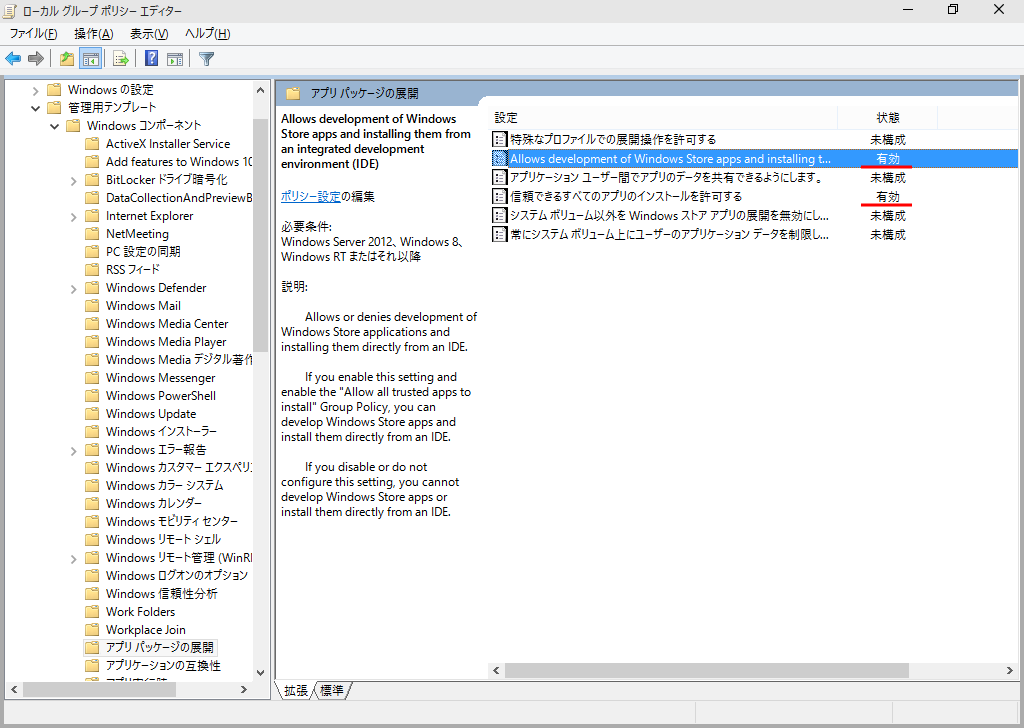This screenshot has width=1024, height=728.
Task: Select policy 特殊なプロファイルでの展開操作を許可する
Action: (613, 139)
